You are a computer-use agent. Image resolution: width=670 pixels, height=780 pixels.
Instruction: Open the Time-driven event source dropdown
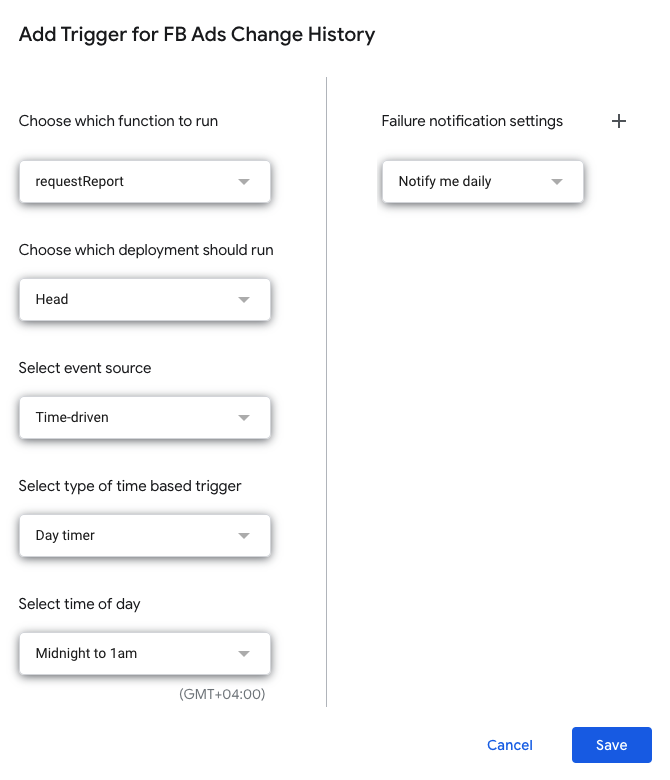pyautogui.click(x=145, y=417)
